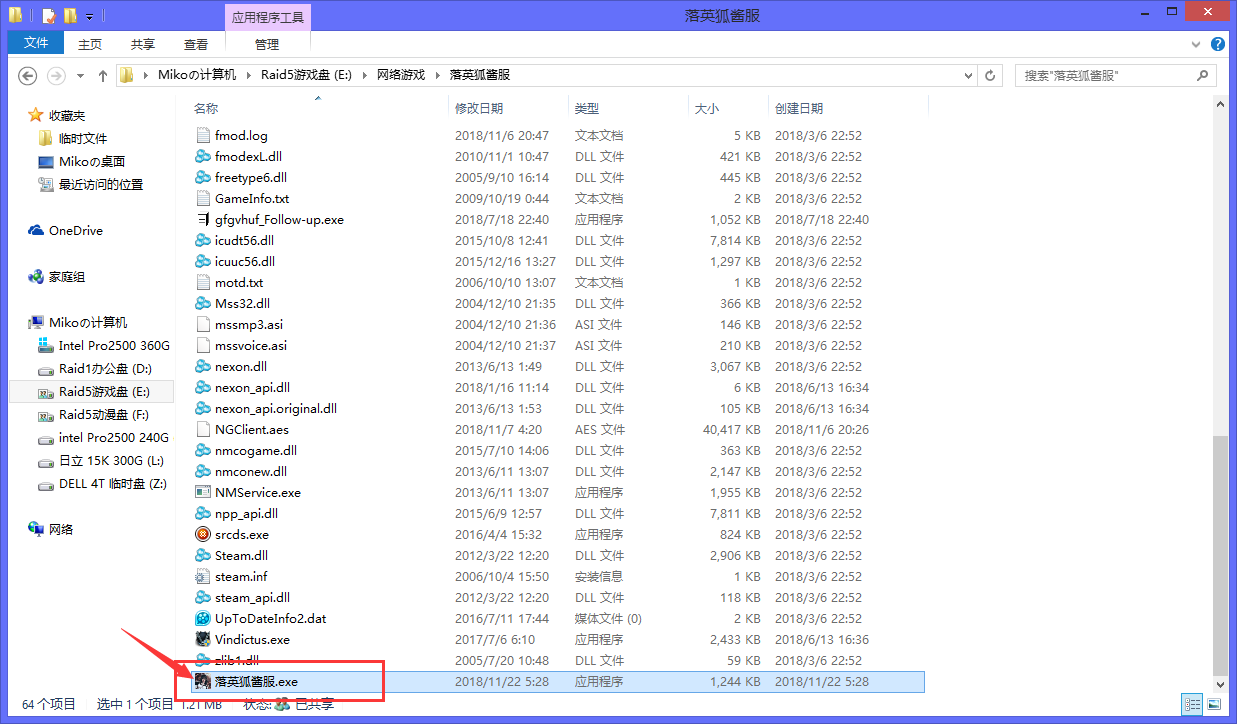Collapse the ribbon with the chevron
1237x724 pixels.
coord(1196,44)
